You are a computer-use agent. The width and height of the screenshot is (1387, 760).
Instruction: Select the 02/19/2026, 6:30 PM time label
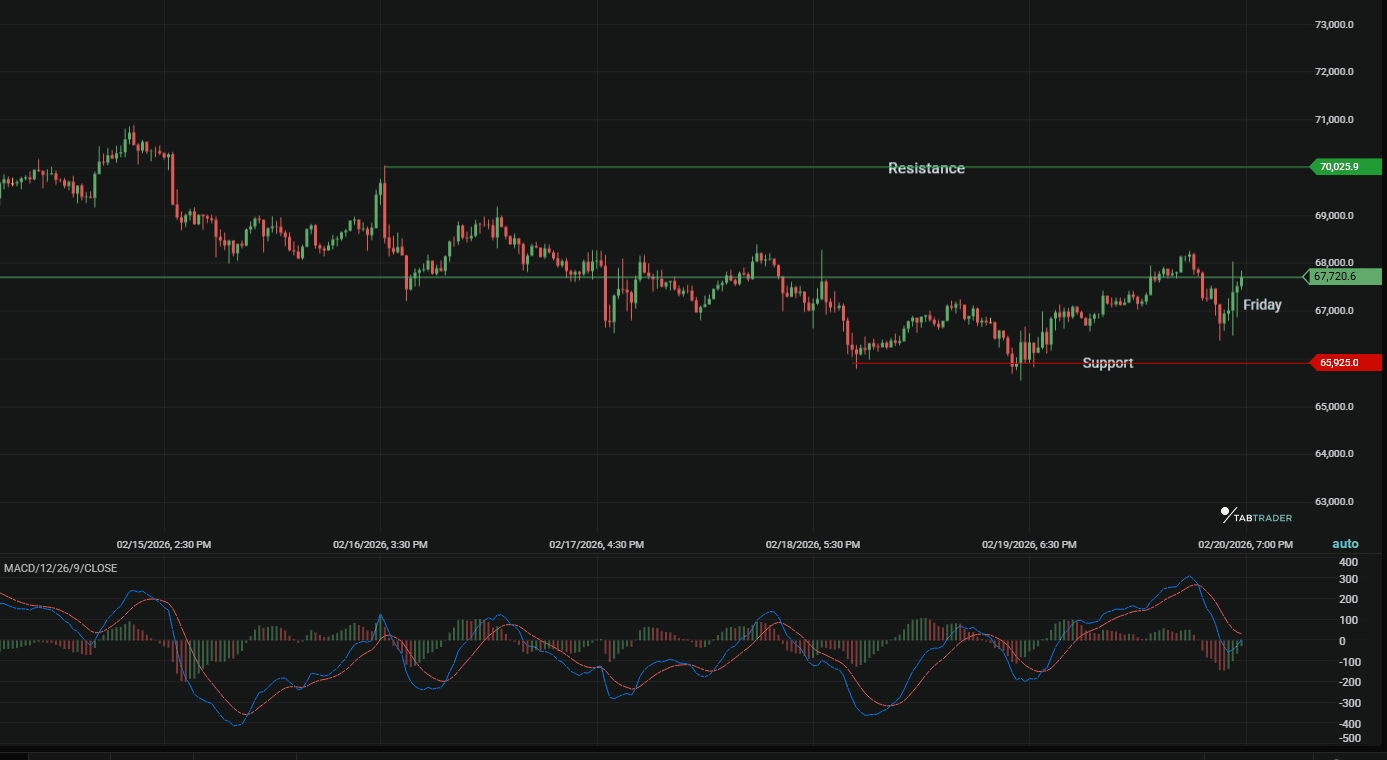click(1029, 545)
